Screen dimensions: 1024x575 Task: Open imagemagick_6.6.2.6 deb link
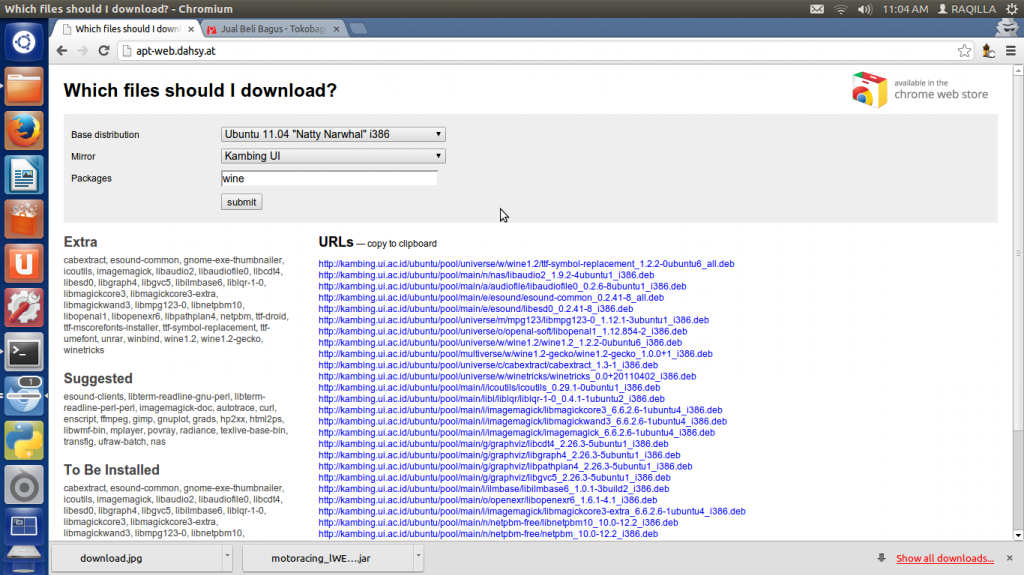coord(517,433)
